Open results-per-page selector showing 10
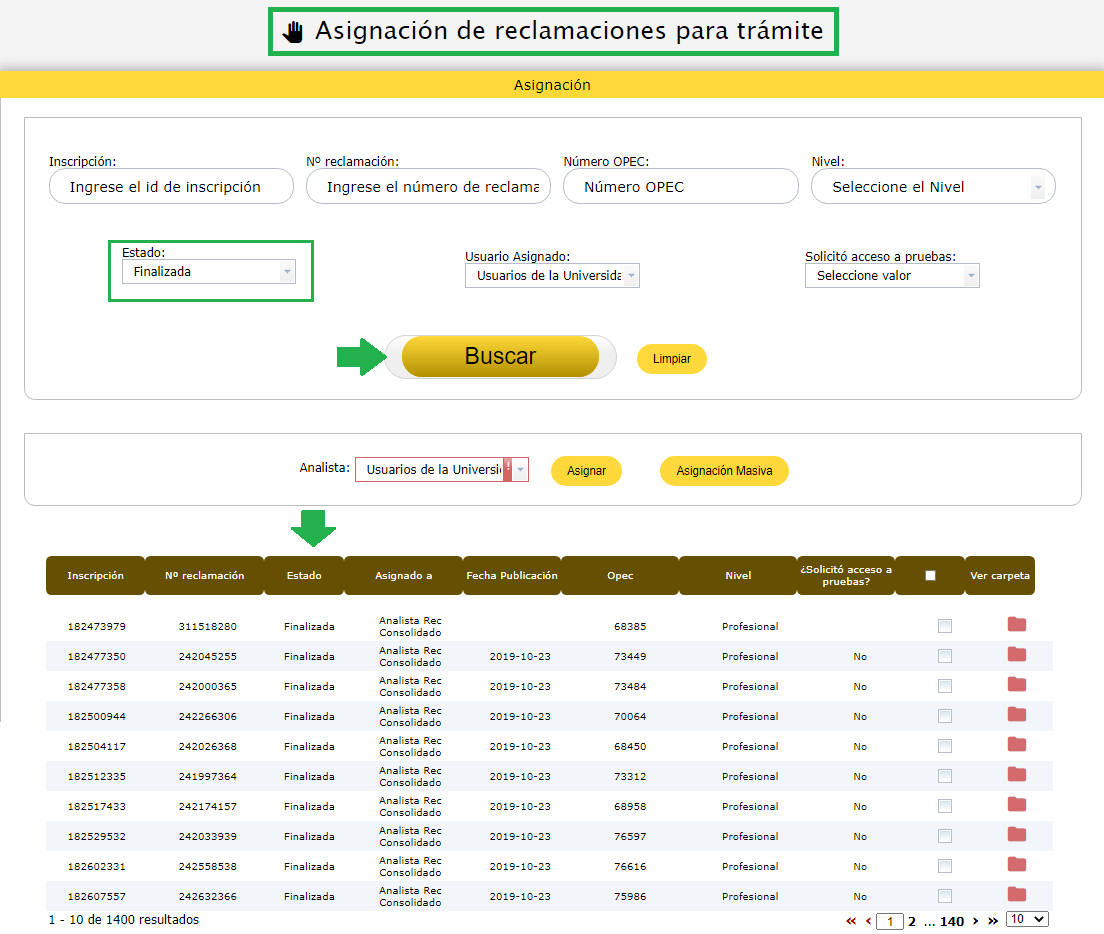1104x934 pixels. 1027,919
